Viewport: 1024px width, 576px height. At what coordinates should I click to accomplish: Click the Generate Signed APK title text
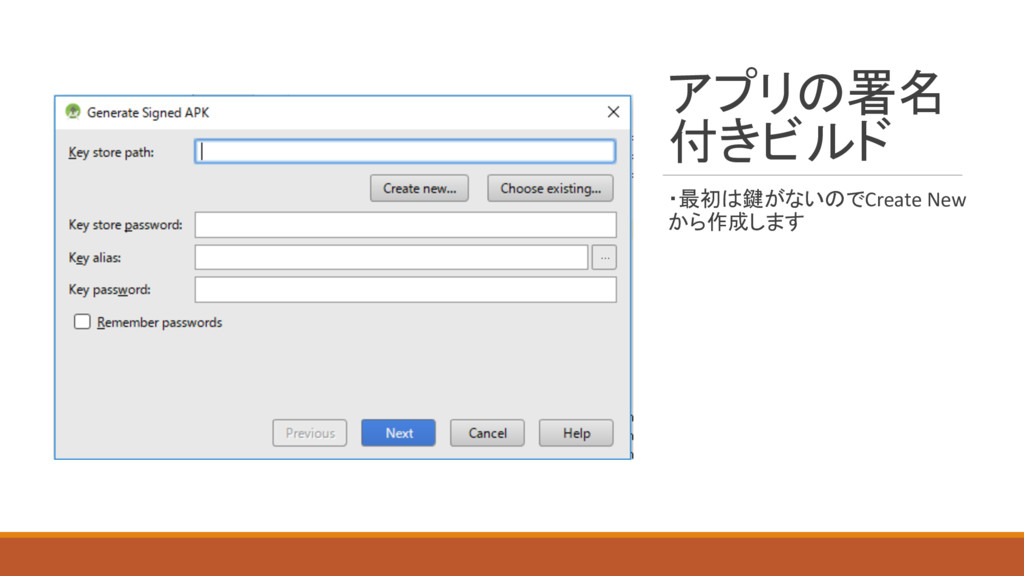148,112
